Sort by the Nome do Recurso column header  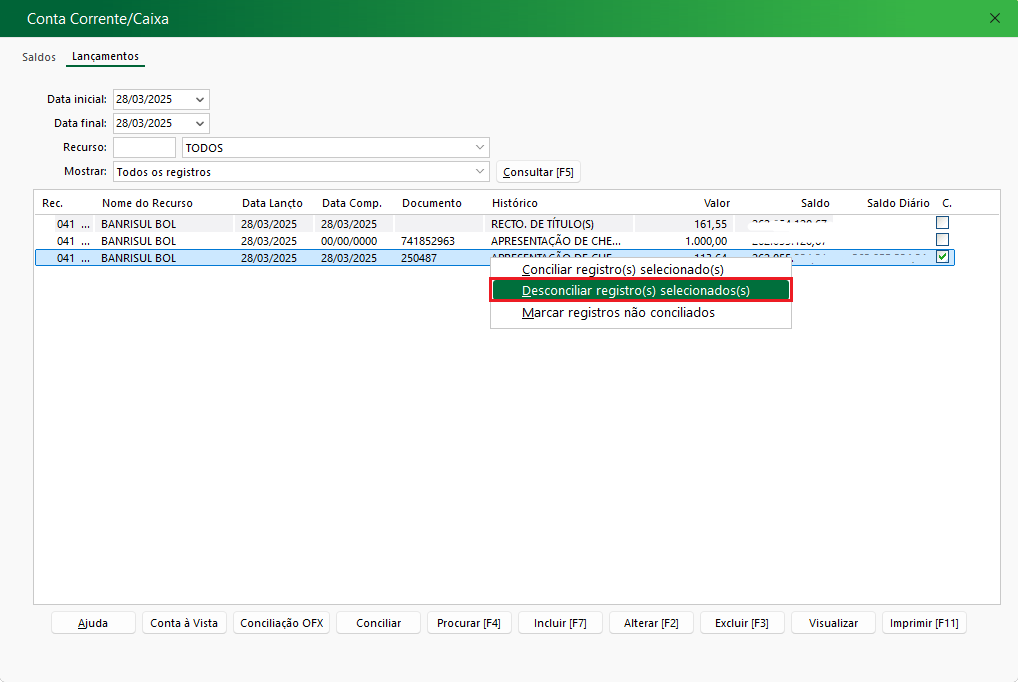[147, 203]
